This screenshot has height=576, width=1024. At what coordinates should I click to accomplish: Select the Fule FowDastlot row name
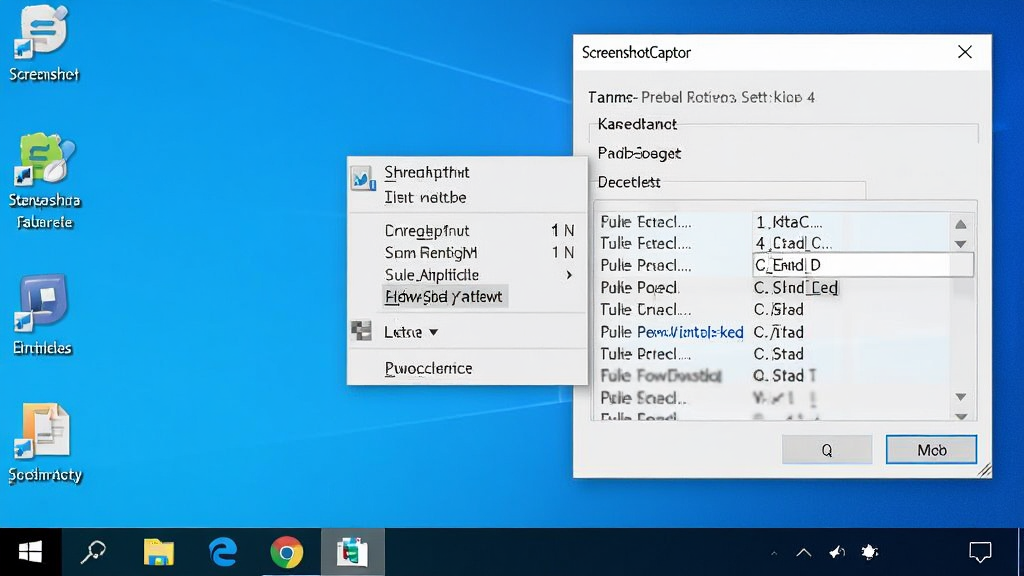[661, 376]
